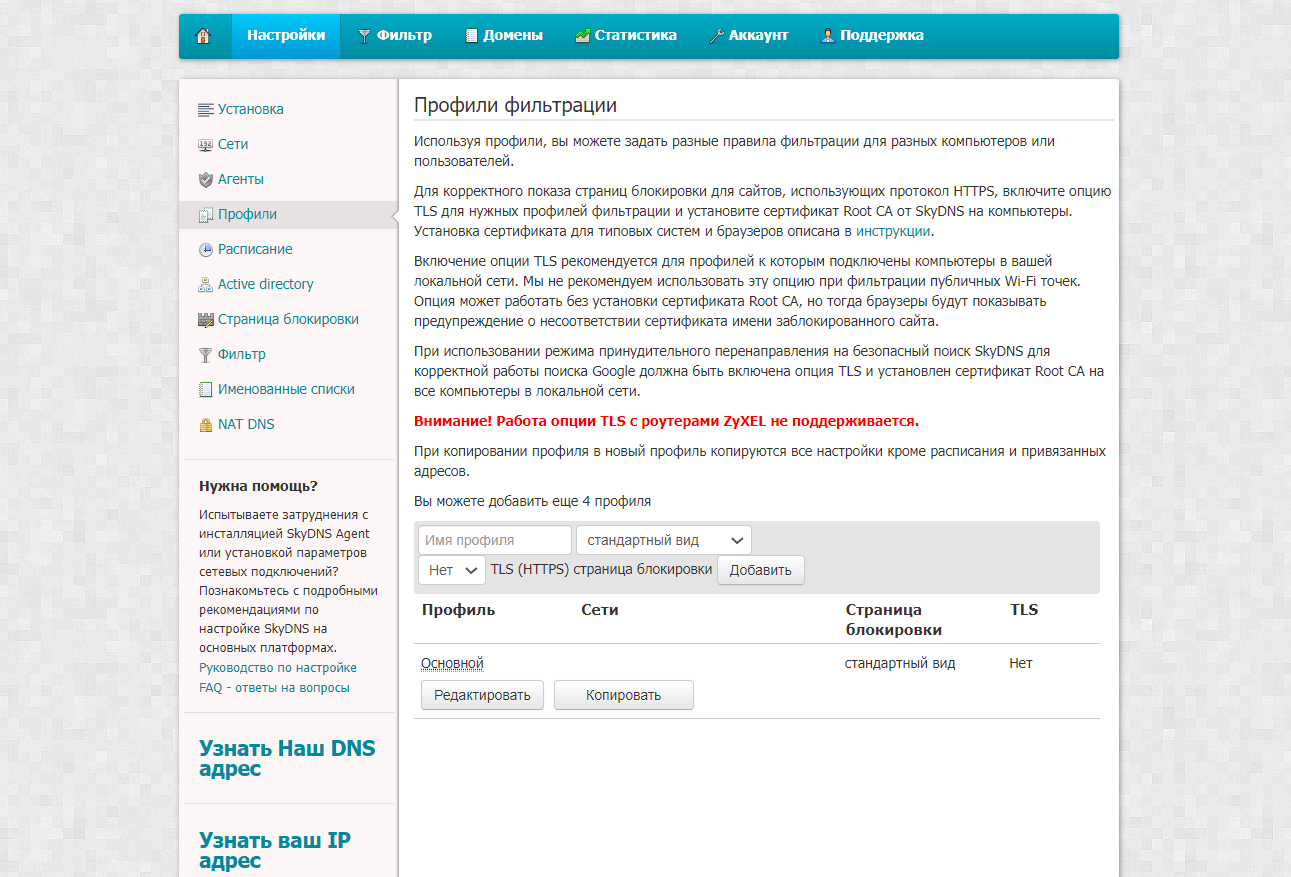Image resolution: width=1291 pixels, height=877 pixels.
Task: Expand the TLS Нет dropdown
Action: pyautogui.click(x=452, y=570)
